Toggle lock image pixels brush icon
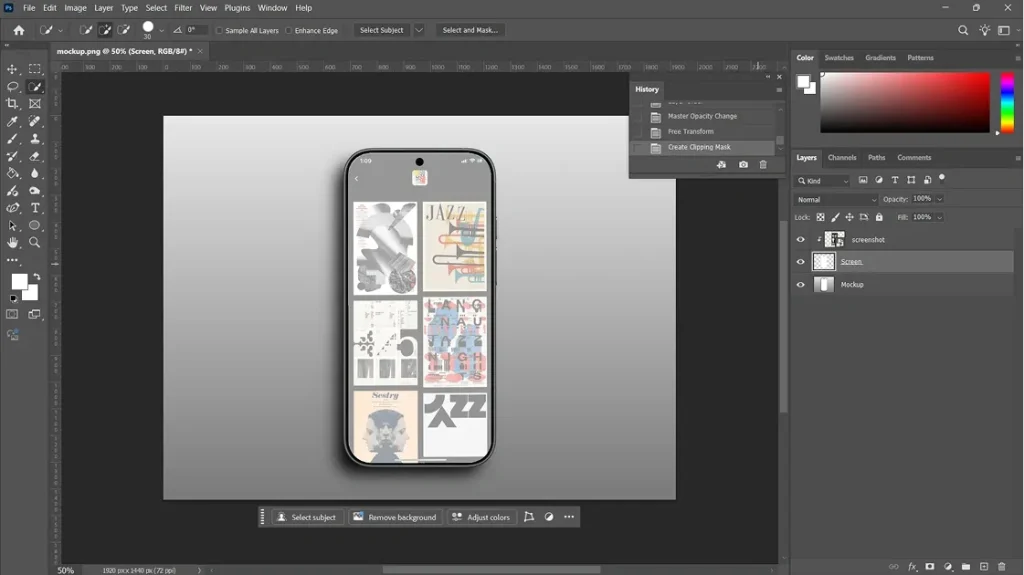The height and width of the screenshot is (575, 1024). (835, 217)
